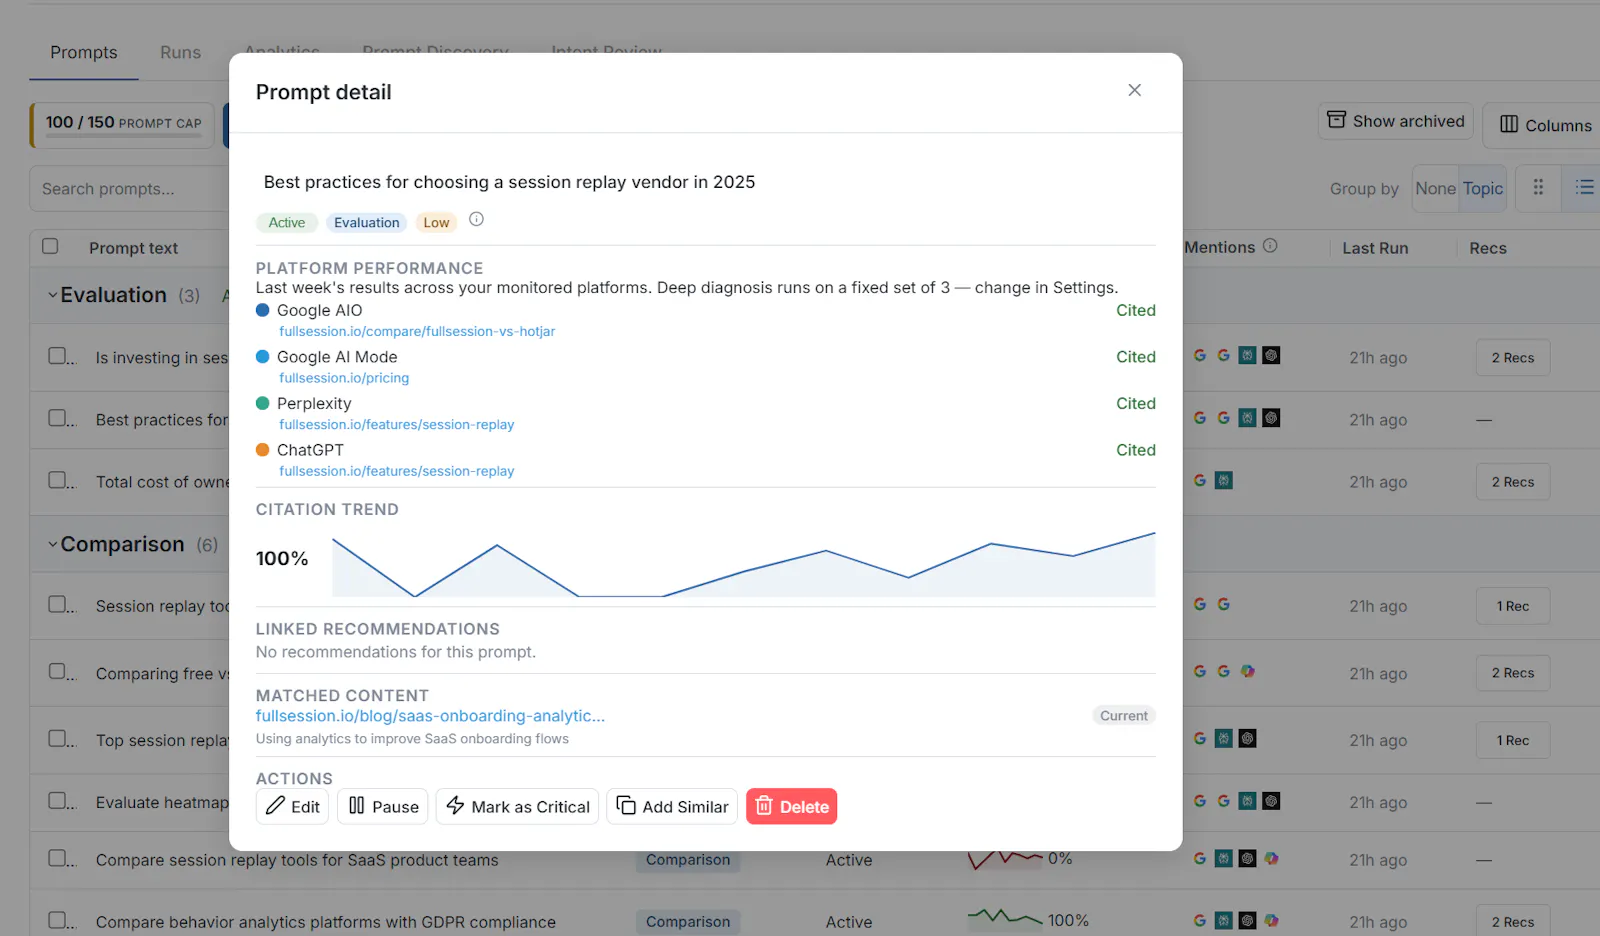Click the 100 / 150 prompt cap indicator

coord(122,124)
